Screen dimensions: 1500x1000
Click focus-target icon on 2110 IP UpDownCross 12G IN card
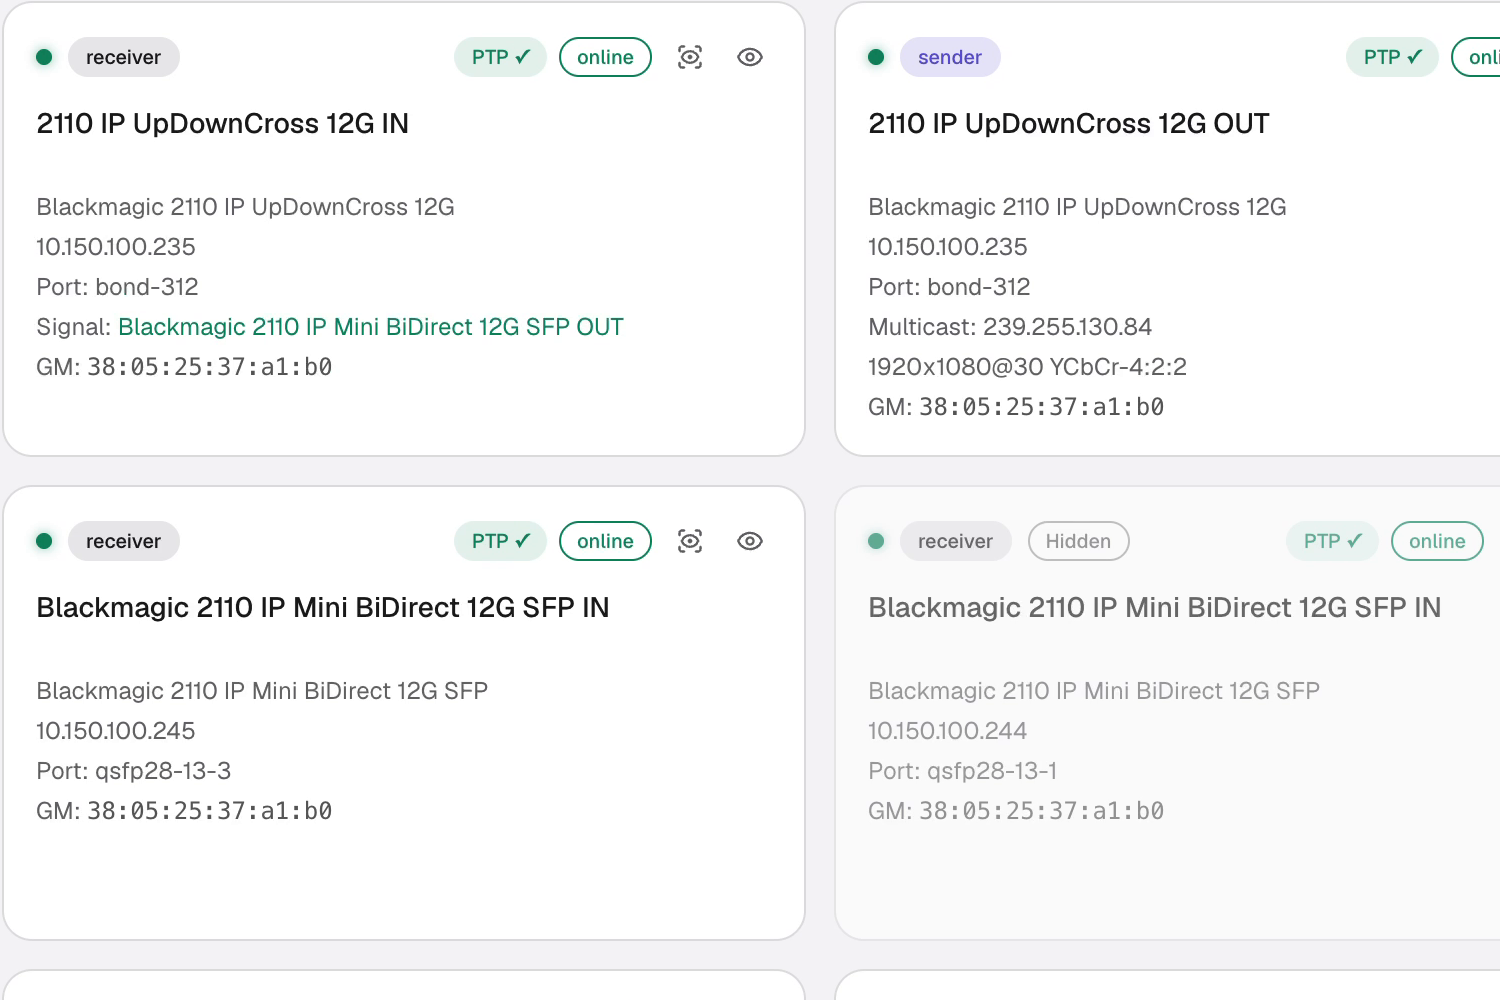690,57
